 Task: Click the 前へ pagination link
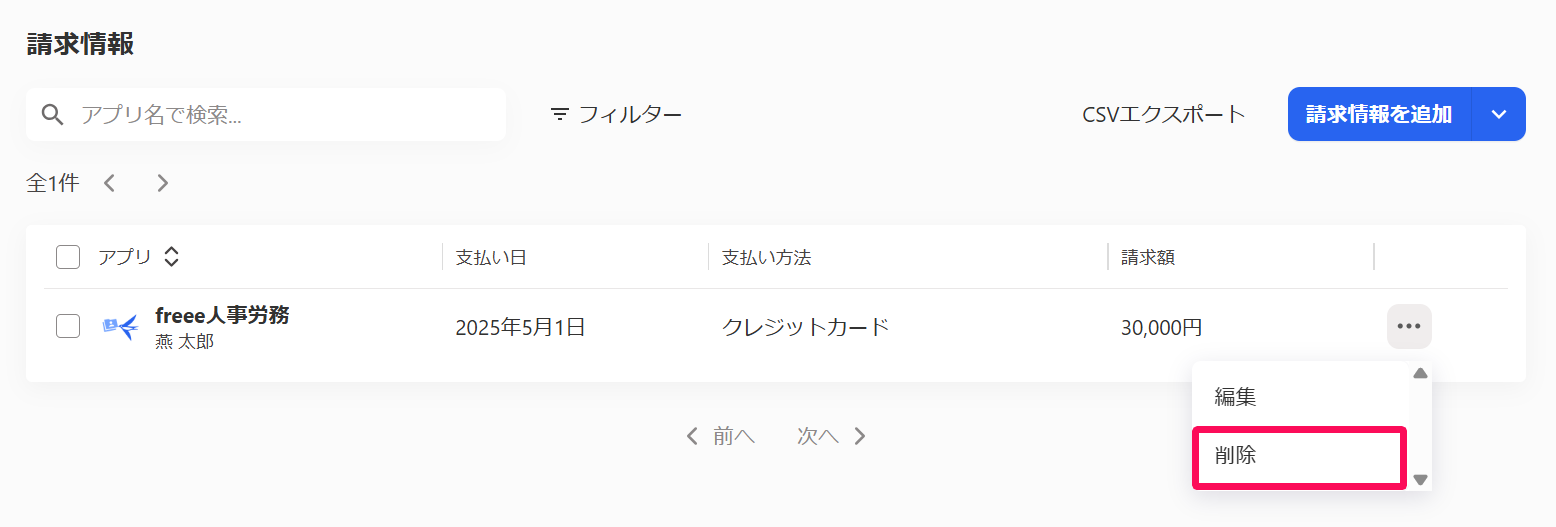pos(720,436)
